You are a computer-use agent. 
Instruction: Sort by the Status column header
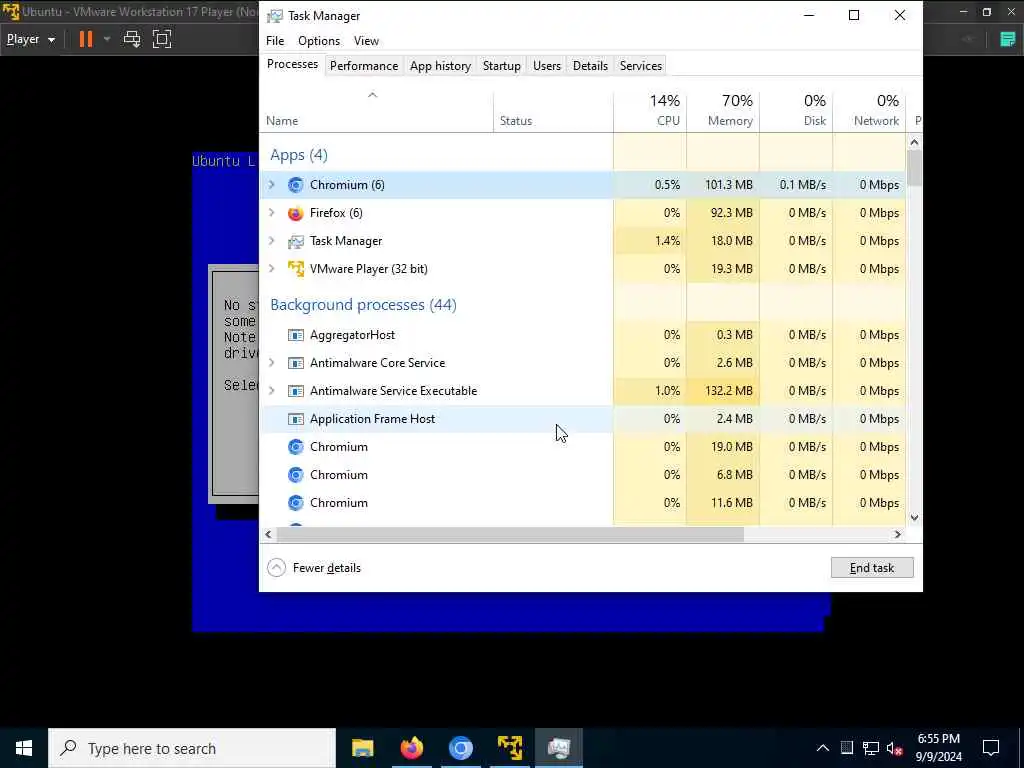point(553,110)
